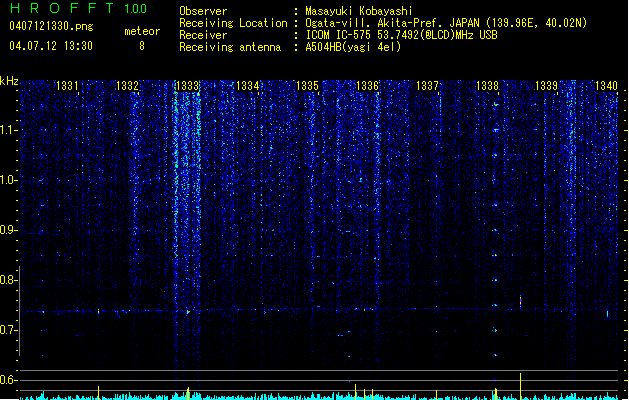Click the date stamp 04.07.12 13:30
Image resolution: width=629 pixels, height=400 pixels.
pyautogui.click(x=51, y=46)
